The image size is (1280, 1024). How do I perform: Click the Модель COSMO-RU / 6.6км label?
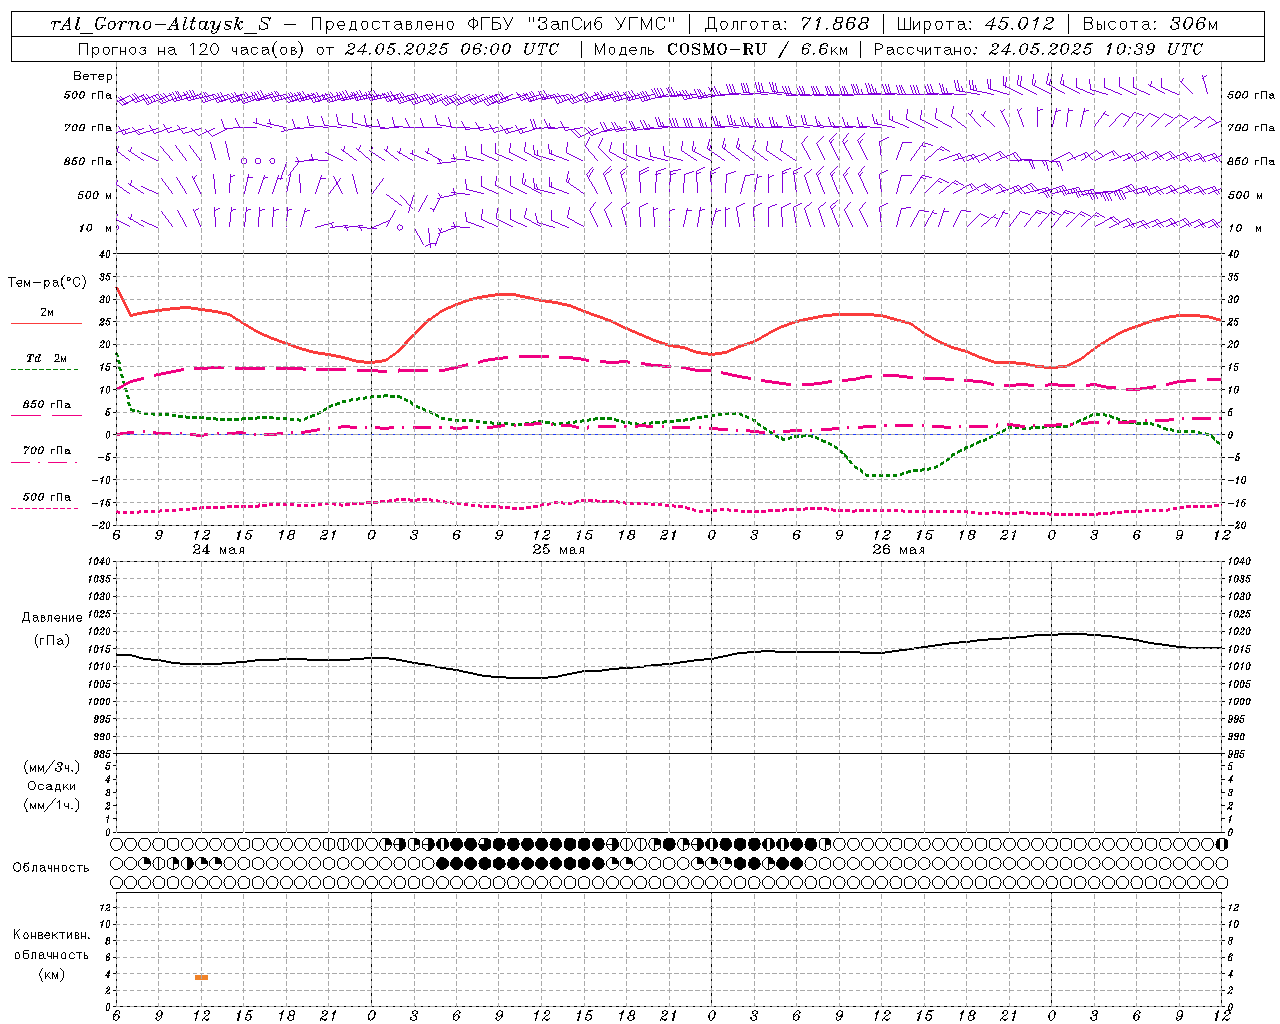tap(720, 49)
